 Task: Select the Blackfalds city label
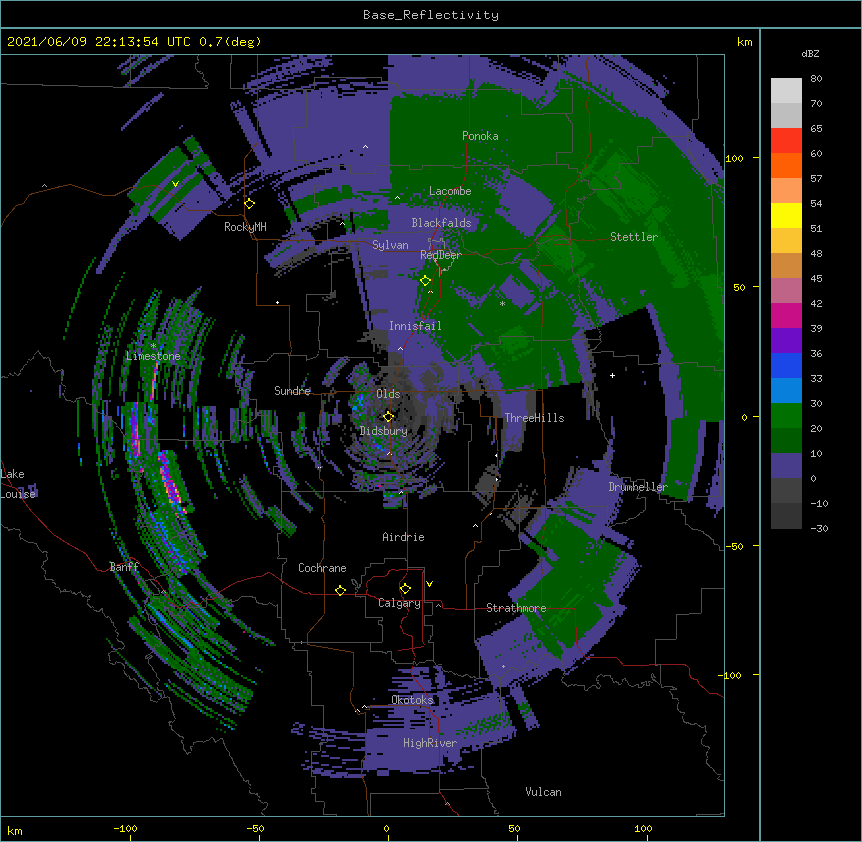coord(441,223)
